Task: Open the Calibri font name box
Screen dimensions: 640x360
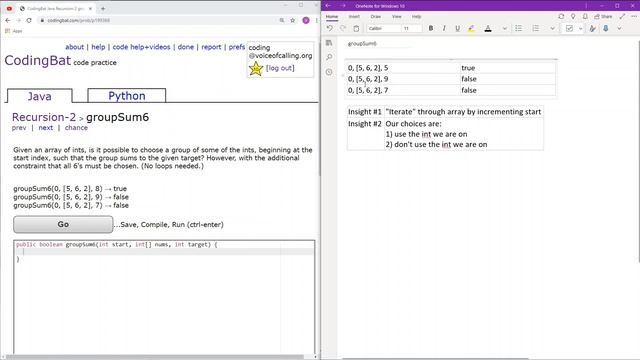Action: [x=384, y=29]
